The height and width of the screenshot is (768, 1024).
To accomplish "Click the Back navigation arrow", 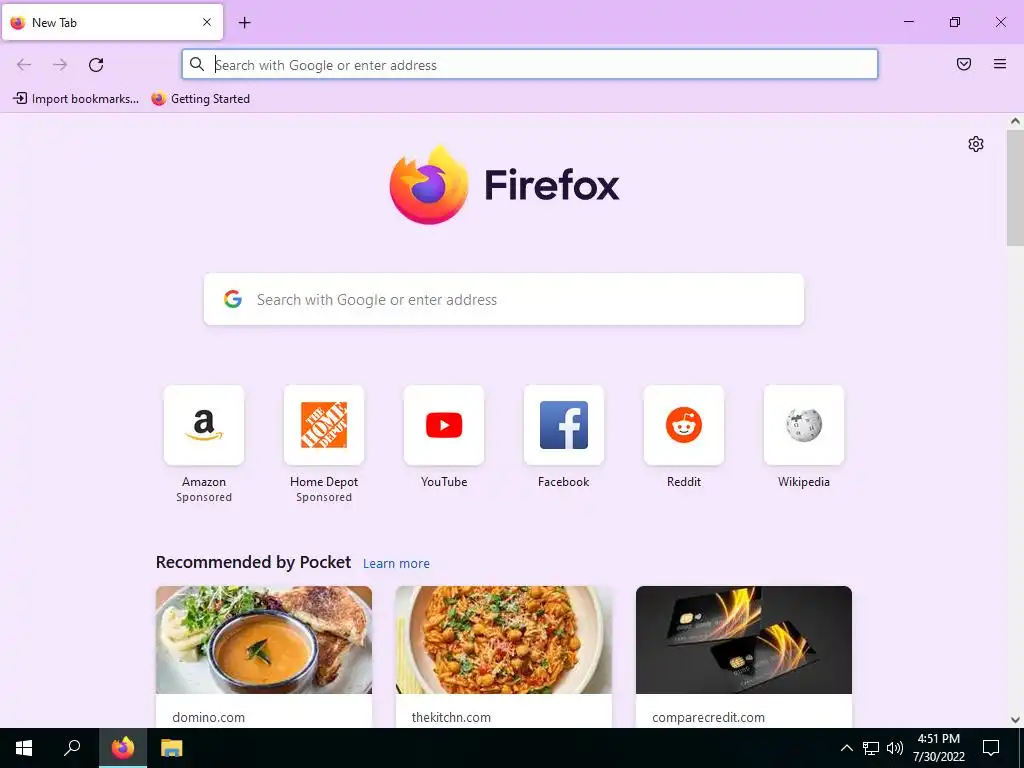I will click(x=24, y=65).
